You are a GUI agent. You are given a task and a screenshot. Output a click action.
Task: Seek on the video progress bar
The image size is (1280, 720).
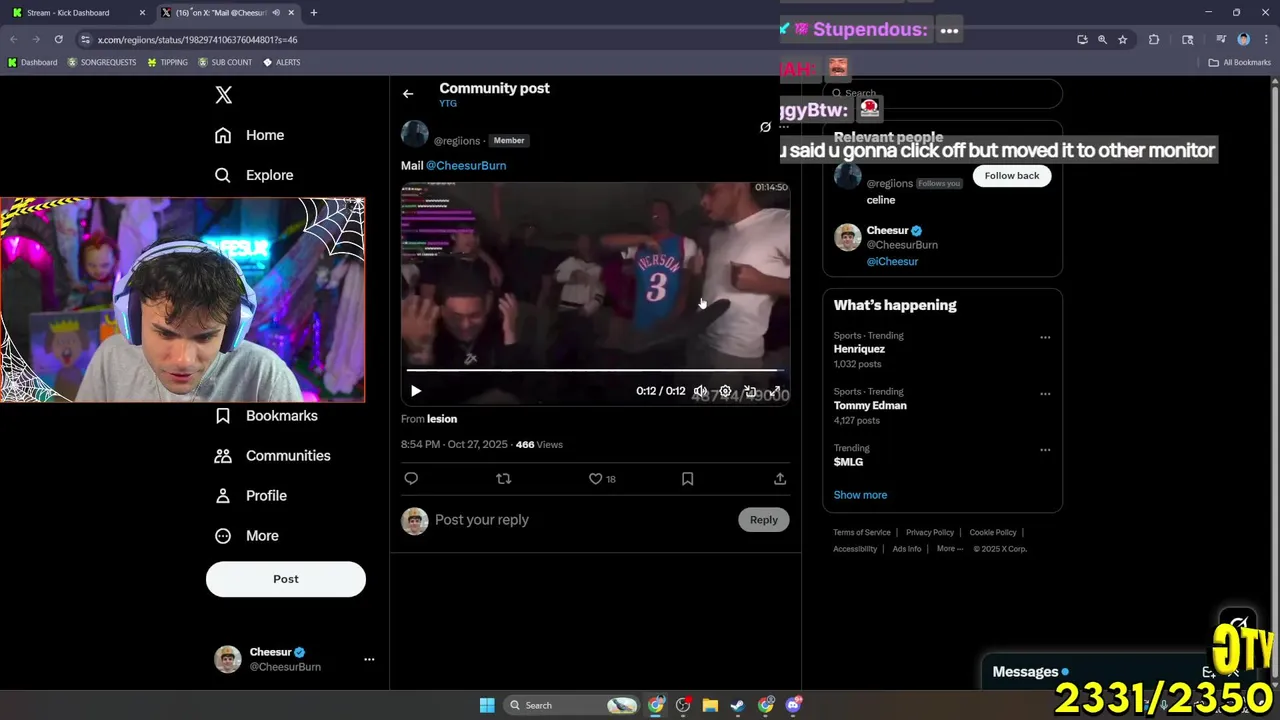595,371
